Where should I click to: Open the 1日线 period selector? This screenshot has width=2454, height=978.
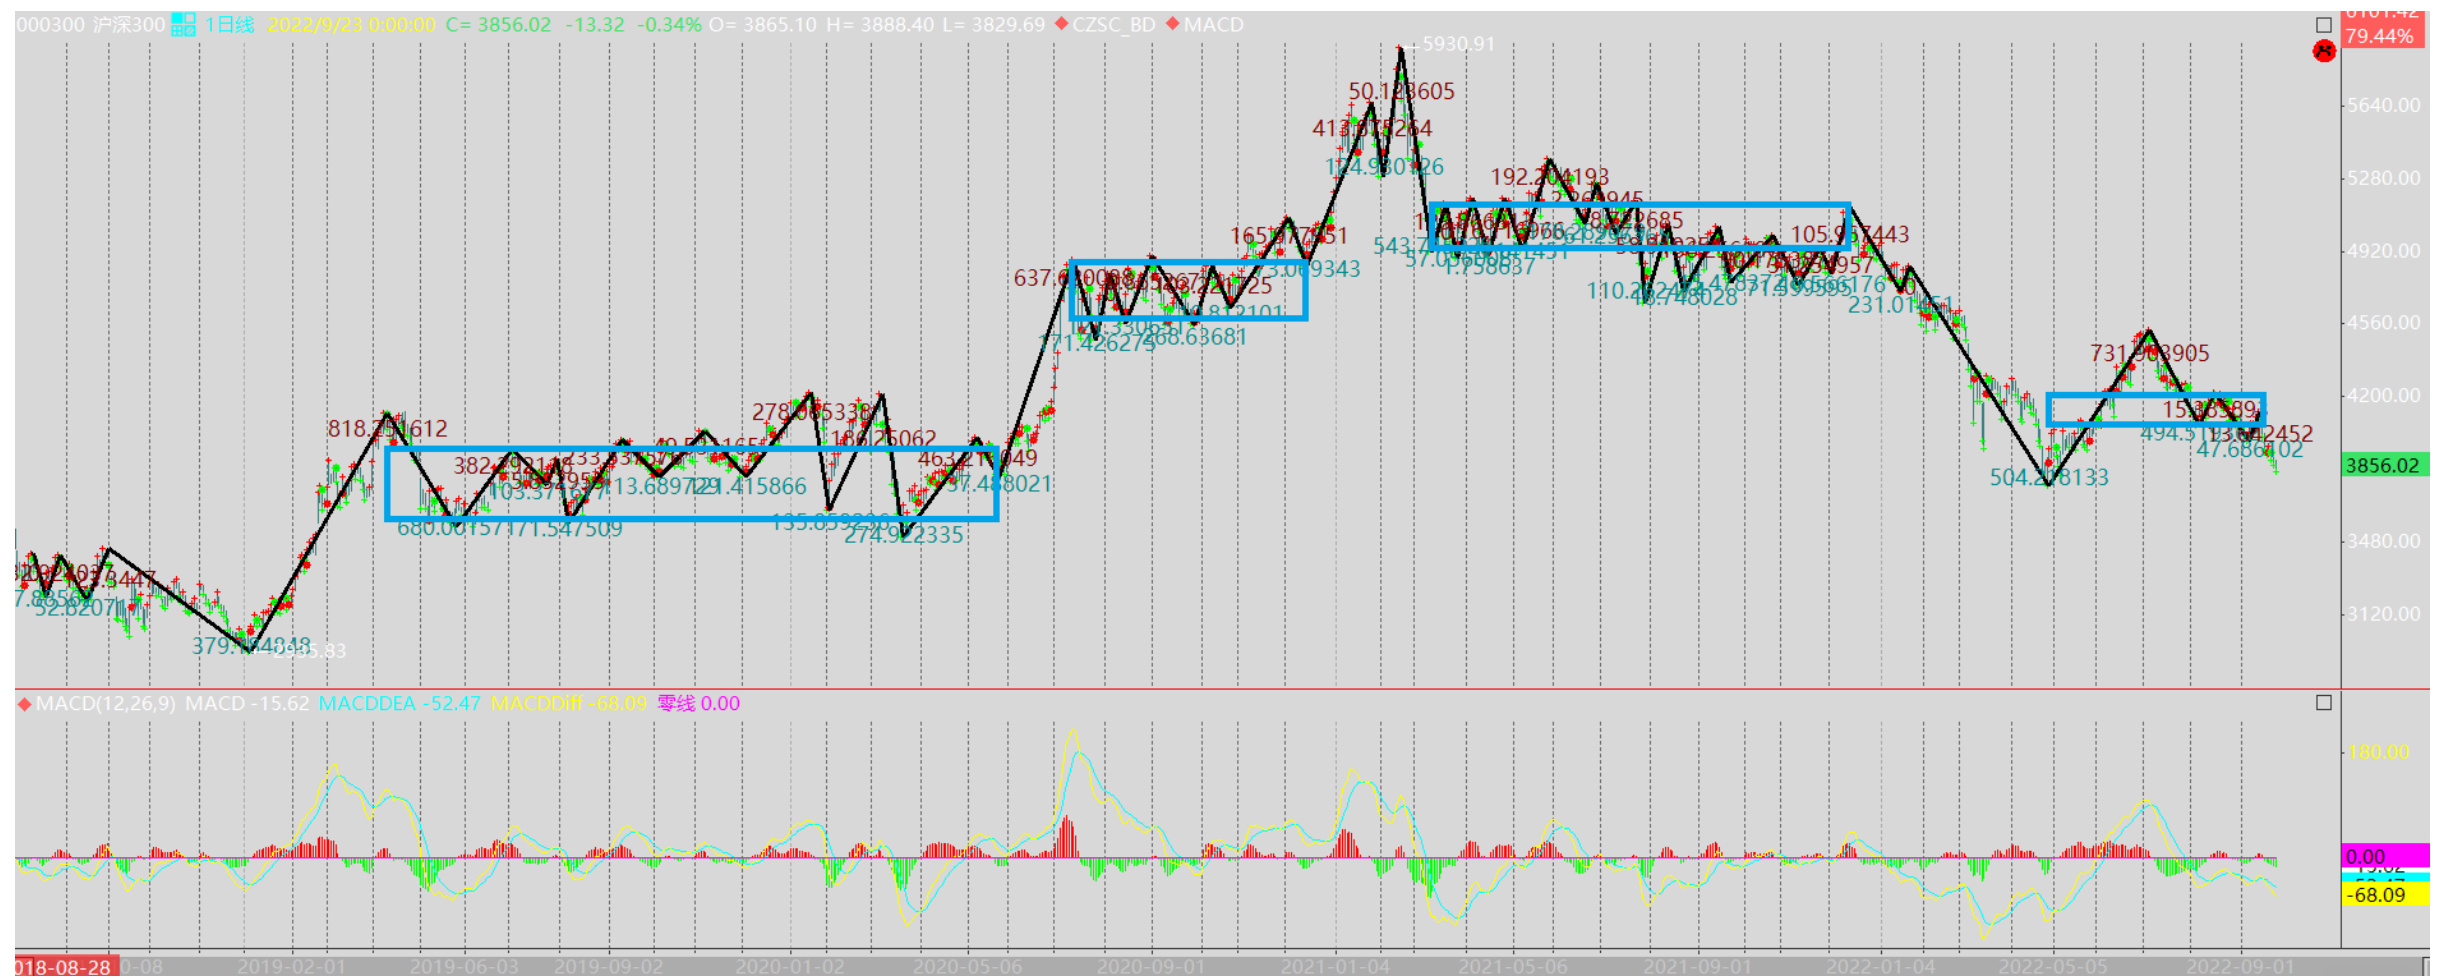pyautogui.click(x=229, y=25)
